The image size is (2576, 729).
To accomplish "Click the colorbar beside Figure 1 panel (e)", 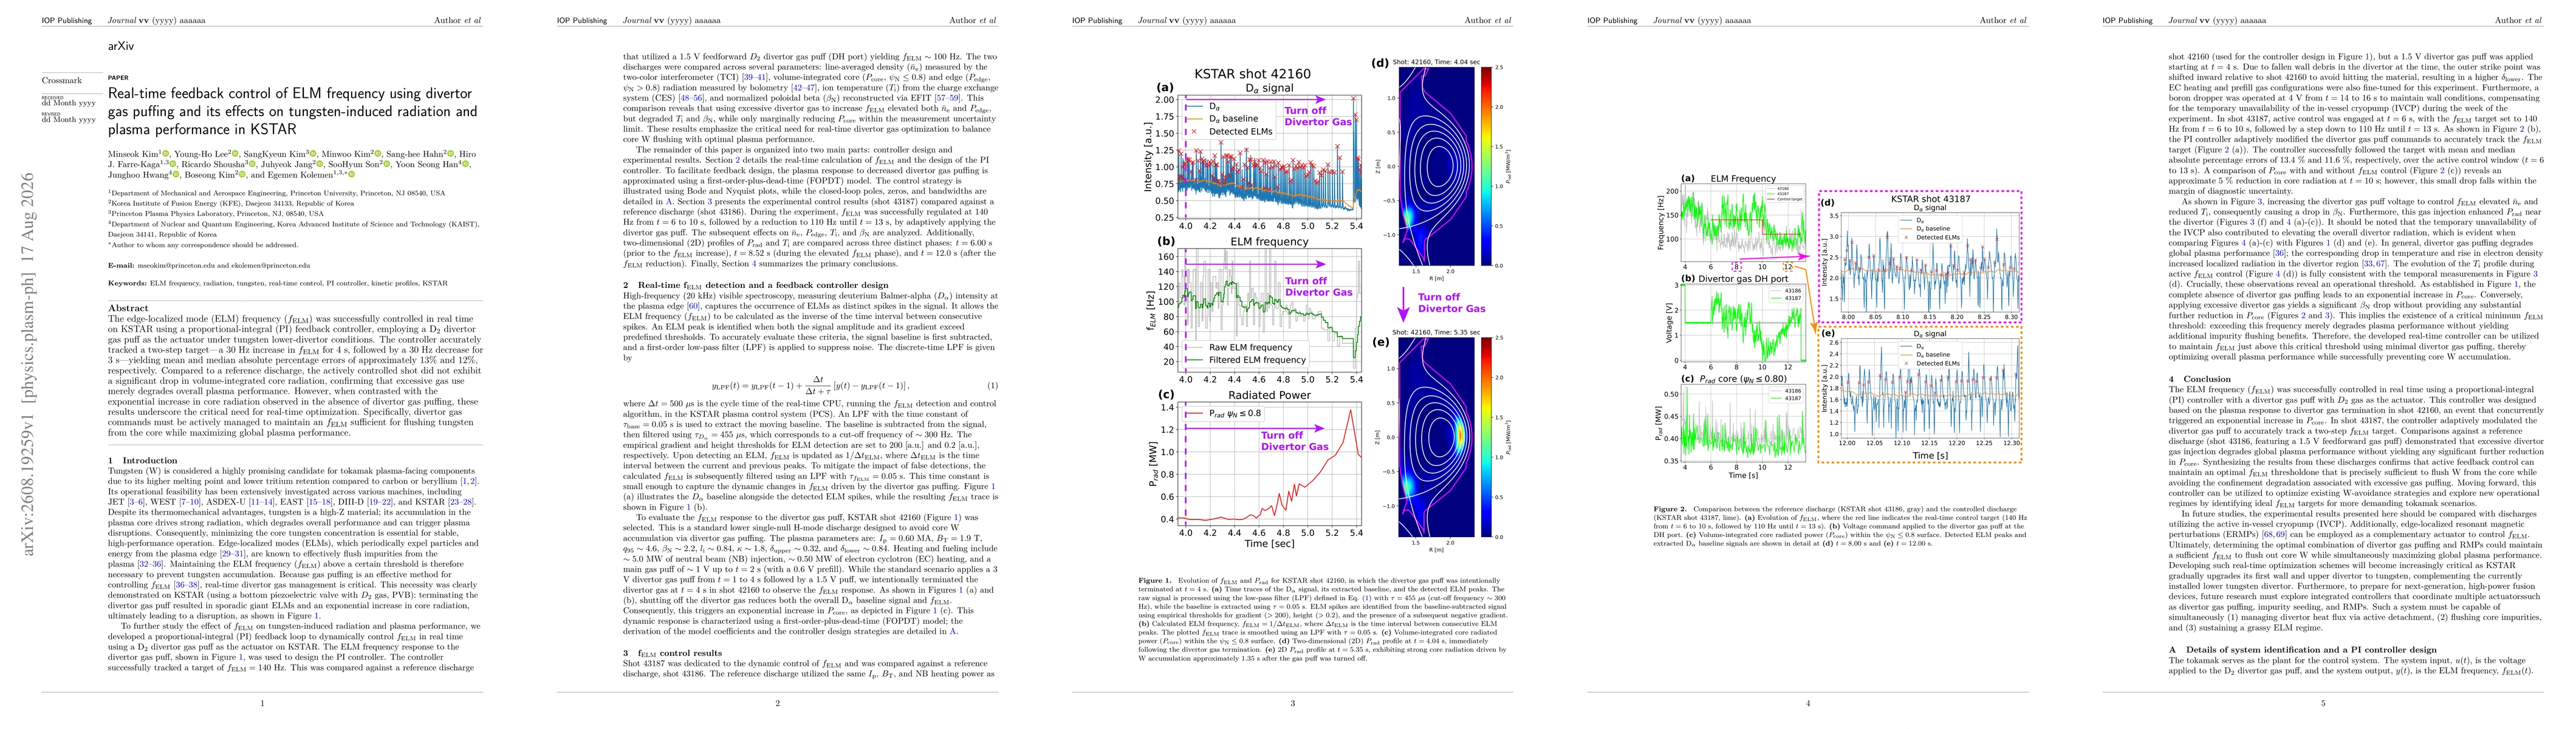I will coord(1486,438).
